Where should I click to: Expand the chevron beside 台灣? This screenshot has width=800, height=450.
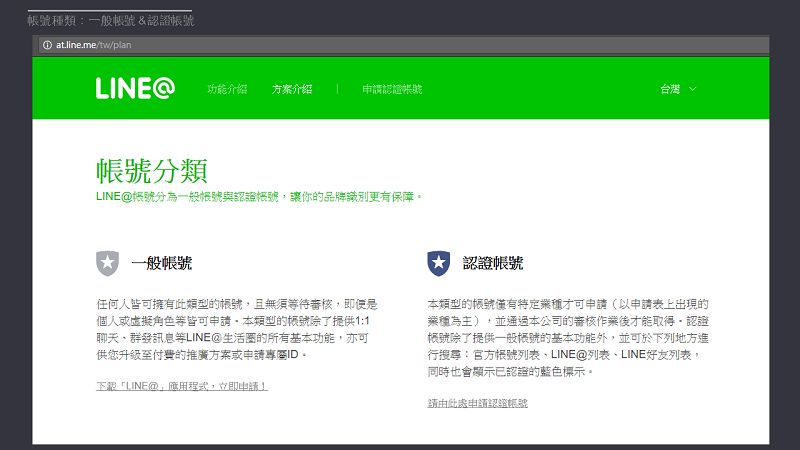point(692,89)
